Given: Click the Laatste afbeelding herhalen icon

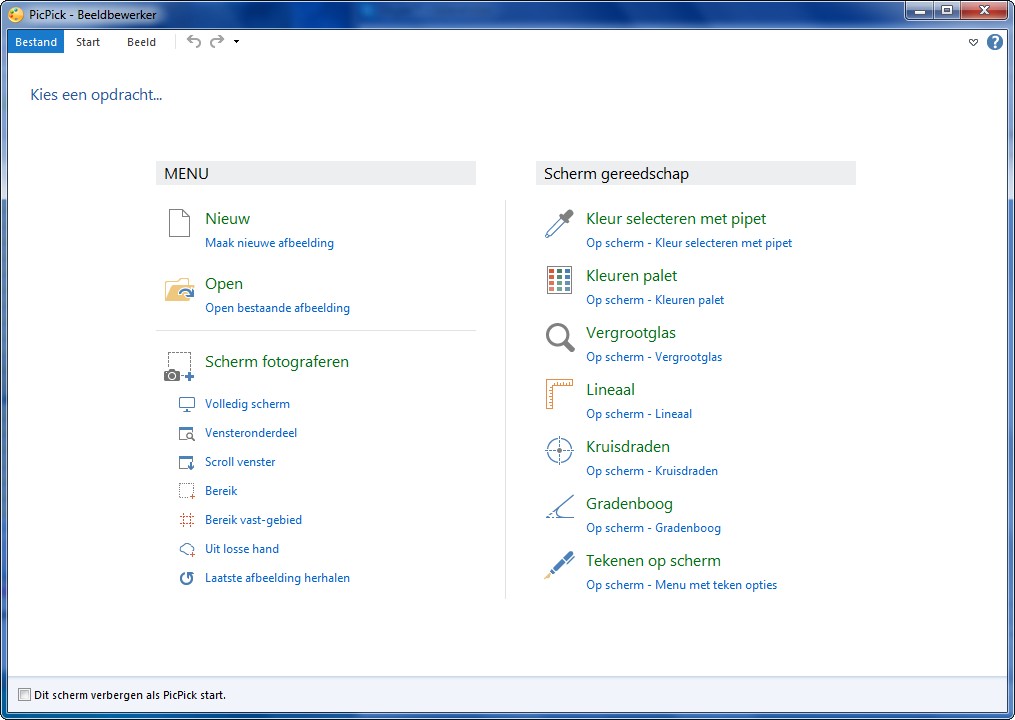Looking at the screenshot, I should click(x=186, y=578).
